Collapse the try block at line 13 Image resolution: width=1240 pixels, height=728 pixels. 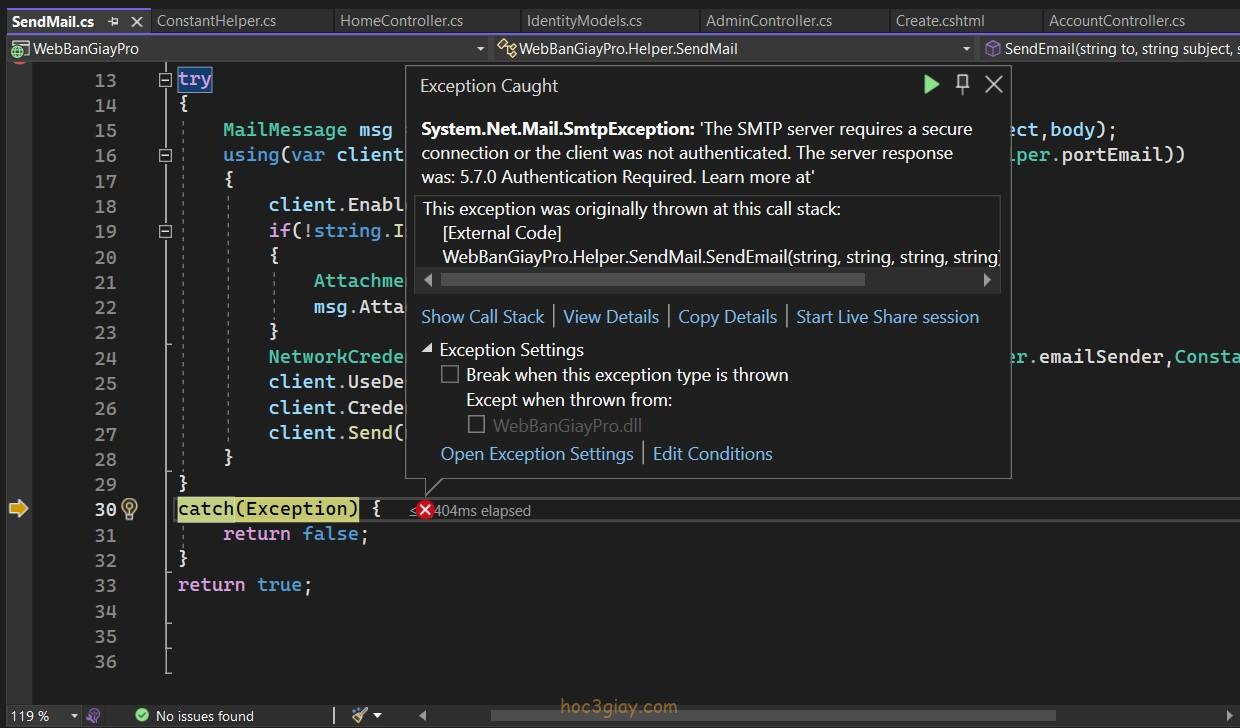(x=166, y=80)
